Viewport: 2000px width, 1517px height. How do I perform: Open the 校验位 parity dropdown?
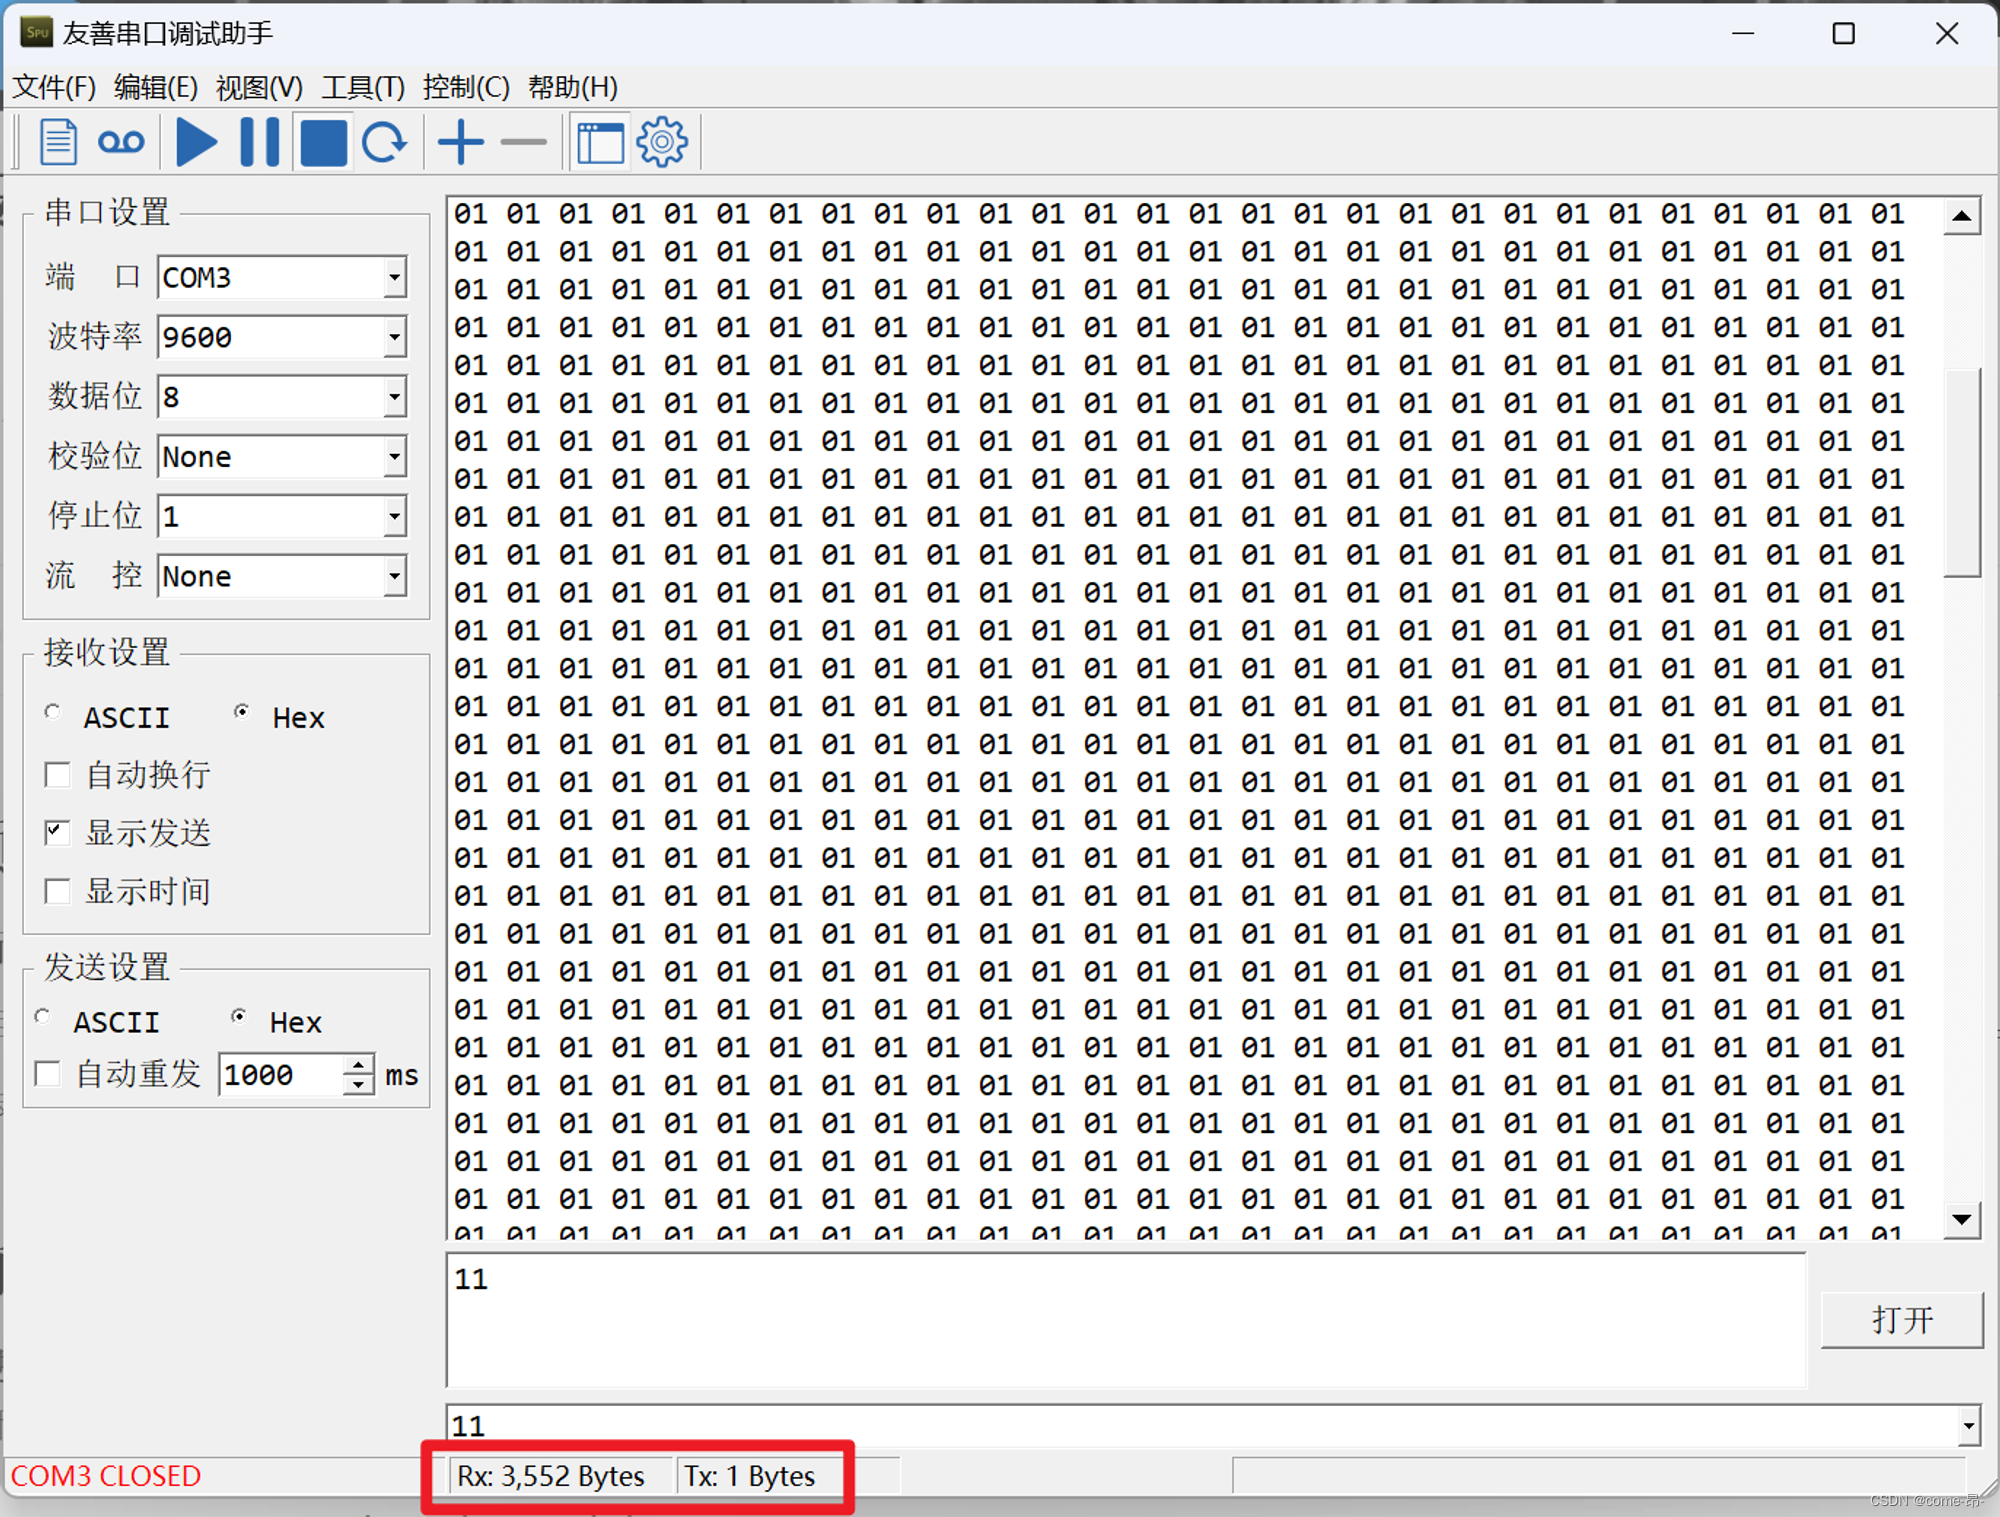pos(395,457)
